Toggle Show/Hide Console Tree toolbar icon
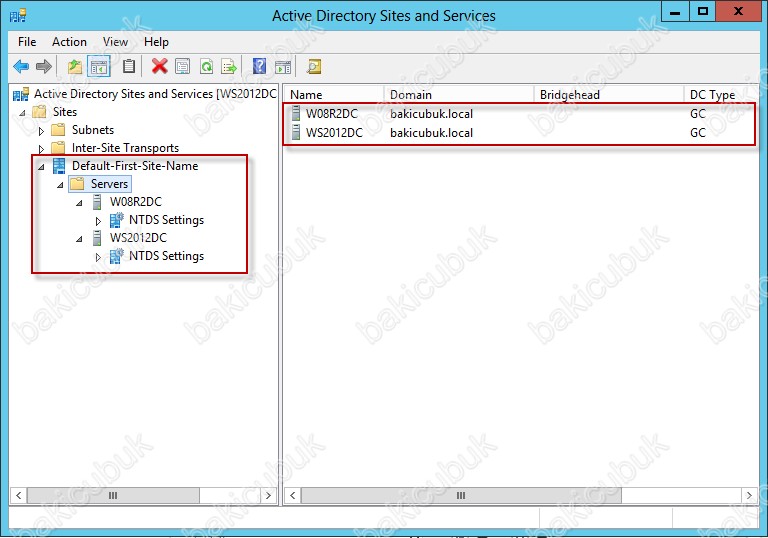The height and width of the screenshot is (538, 768). 99,66
